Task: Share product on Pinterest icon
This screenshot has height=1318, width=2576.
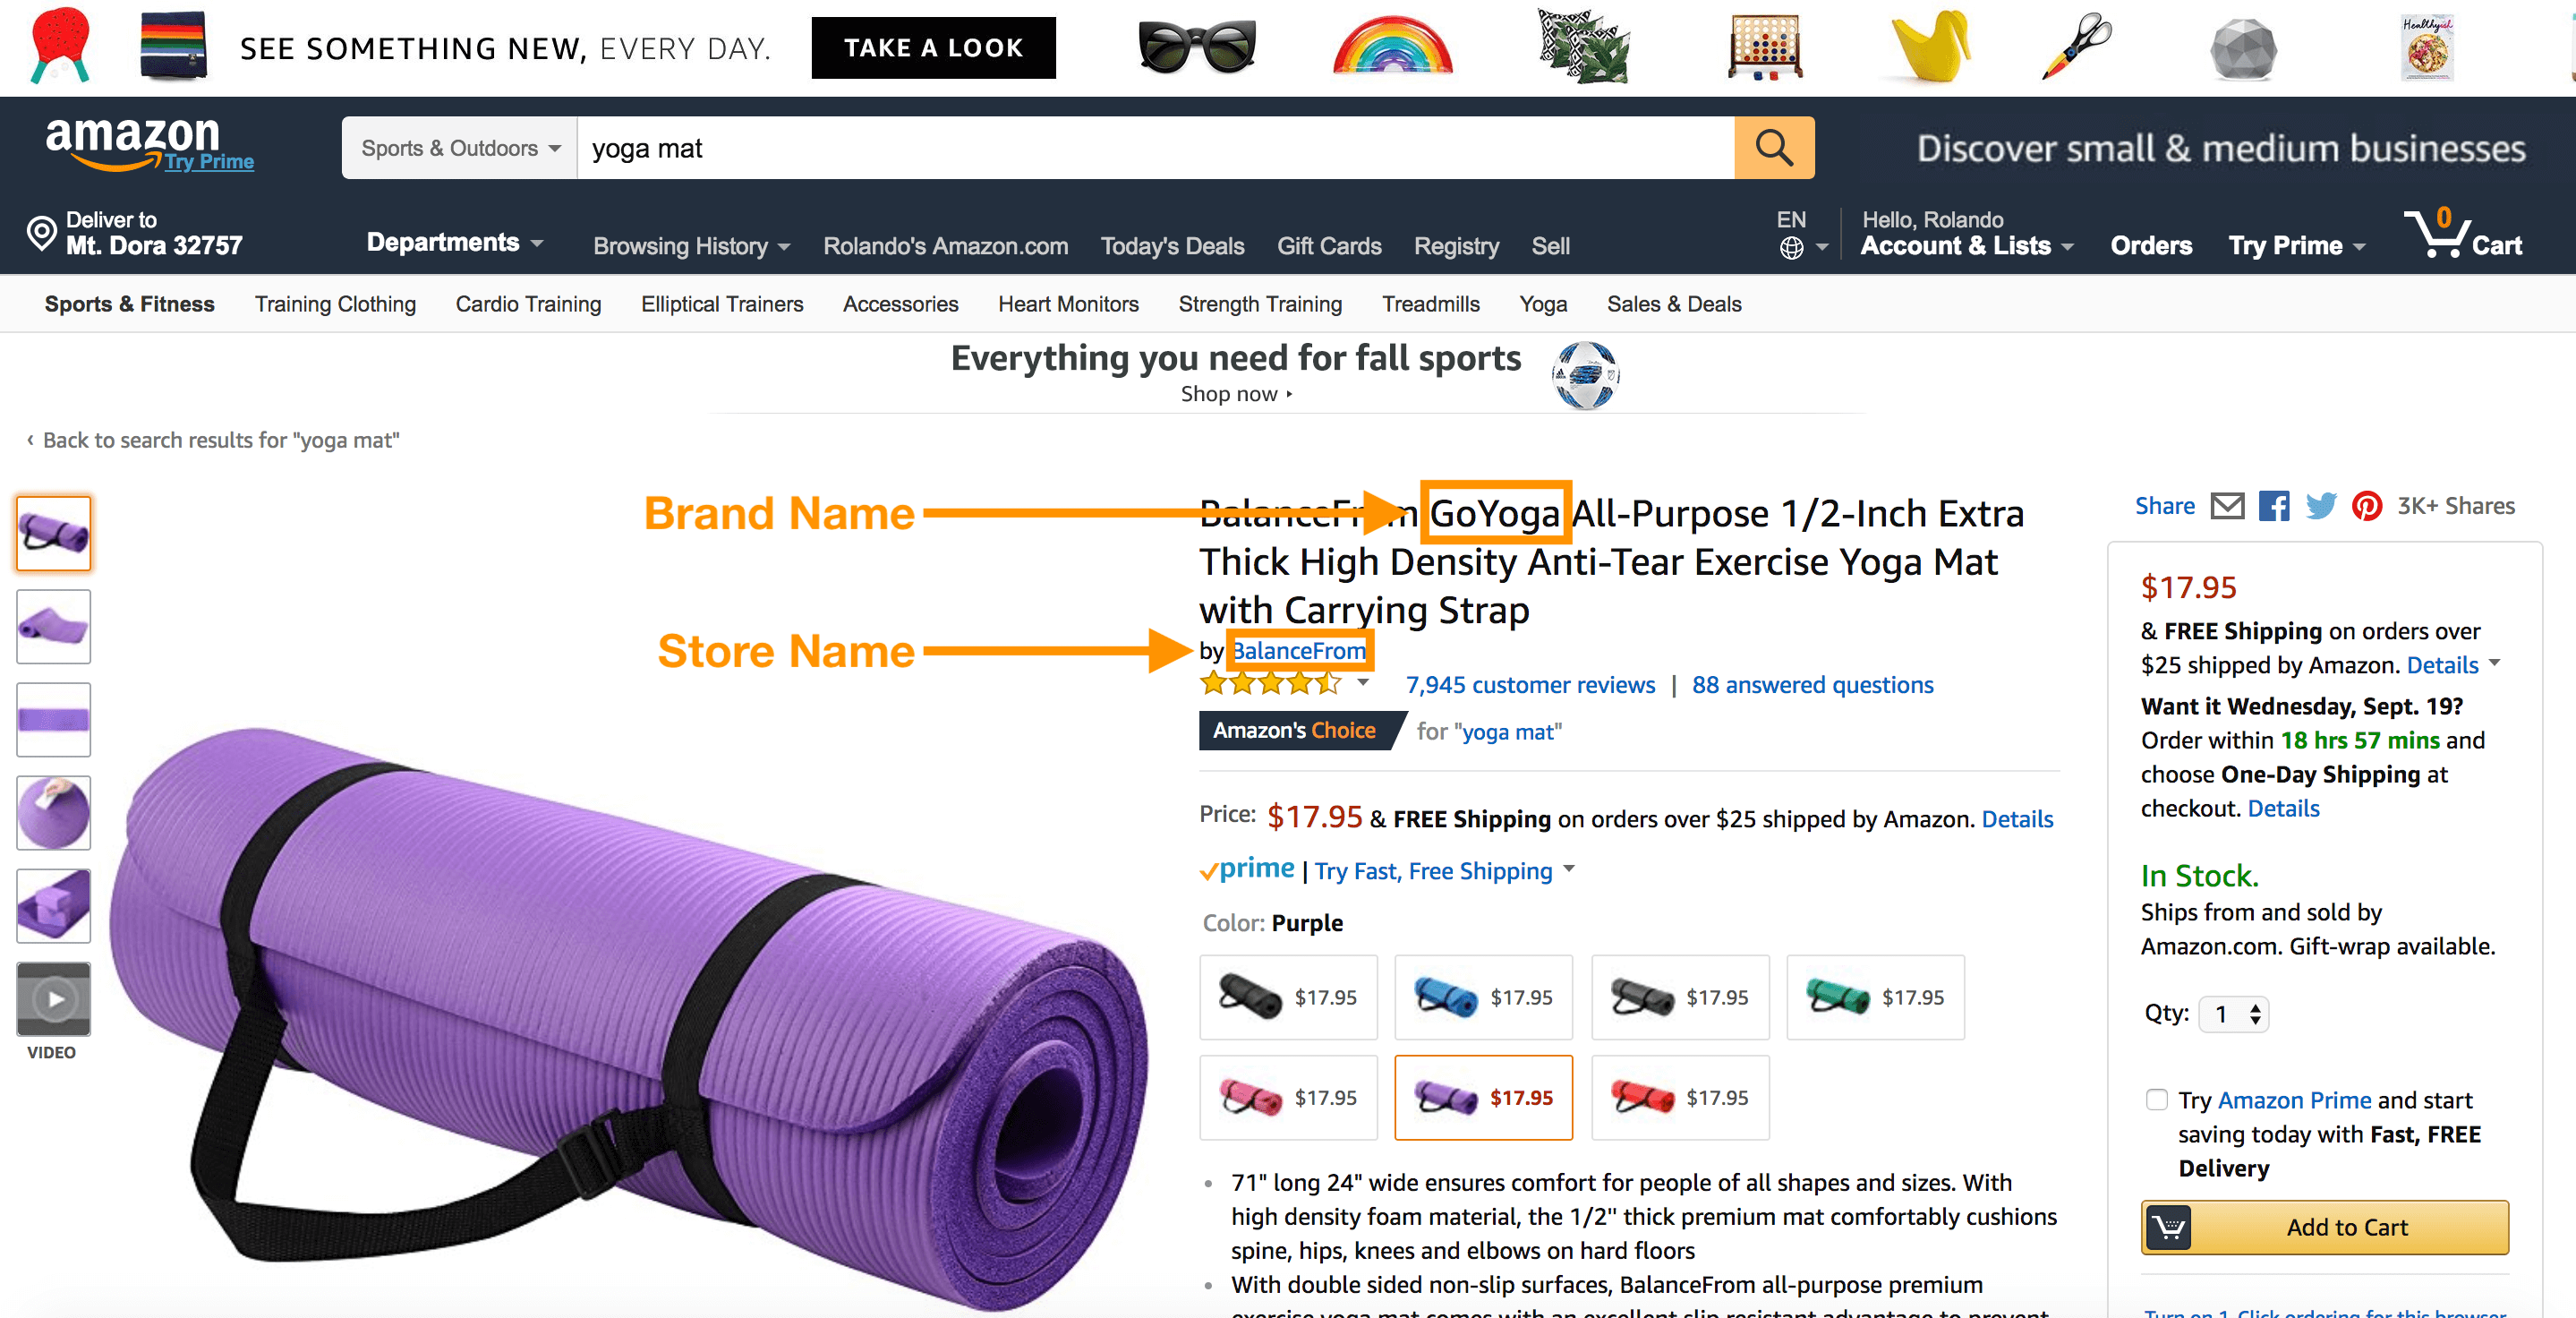Action: 2366,506
